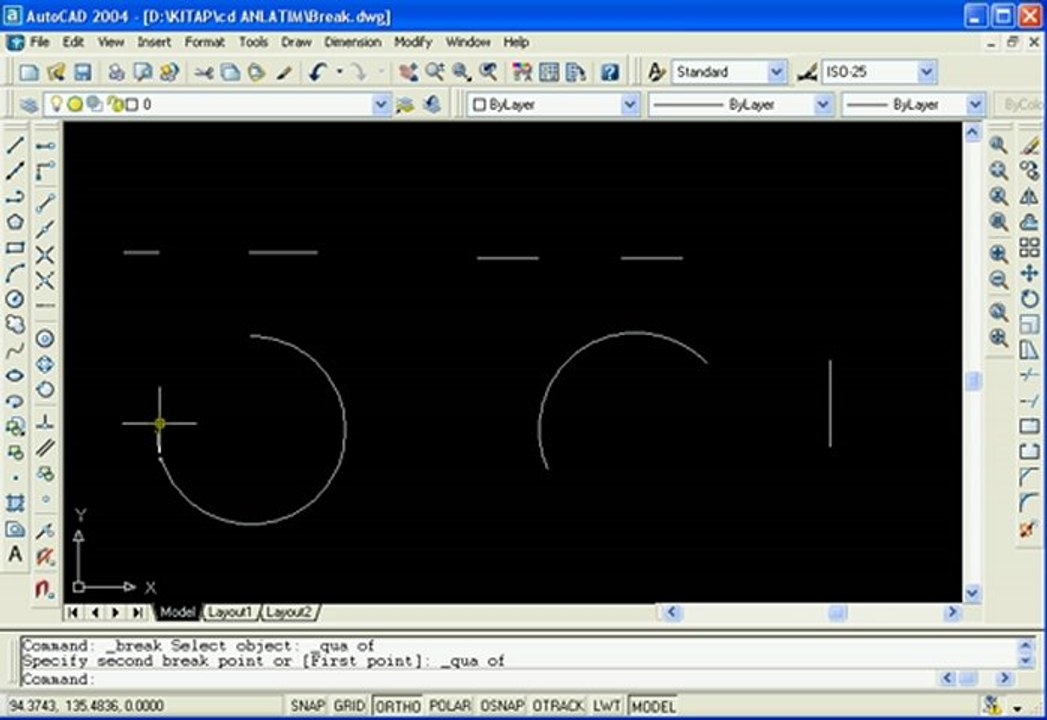Pick the Snap to Quadrant osnap icon

45,365
